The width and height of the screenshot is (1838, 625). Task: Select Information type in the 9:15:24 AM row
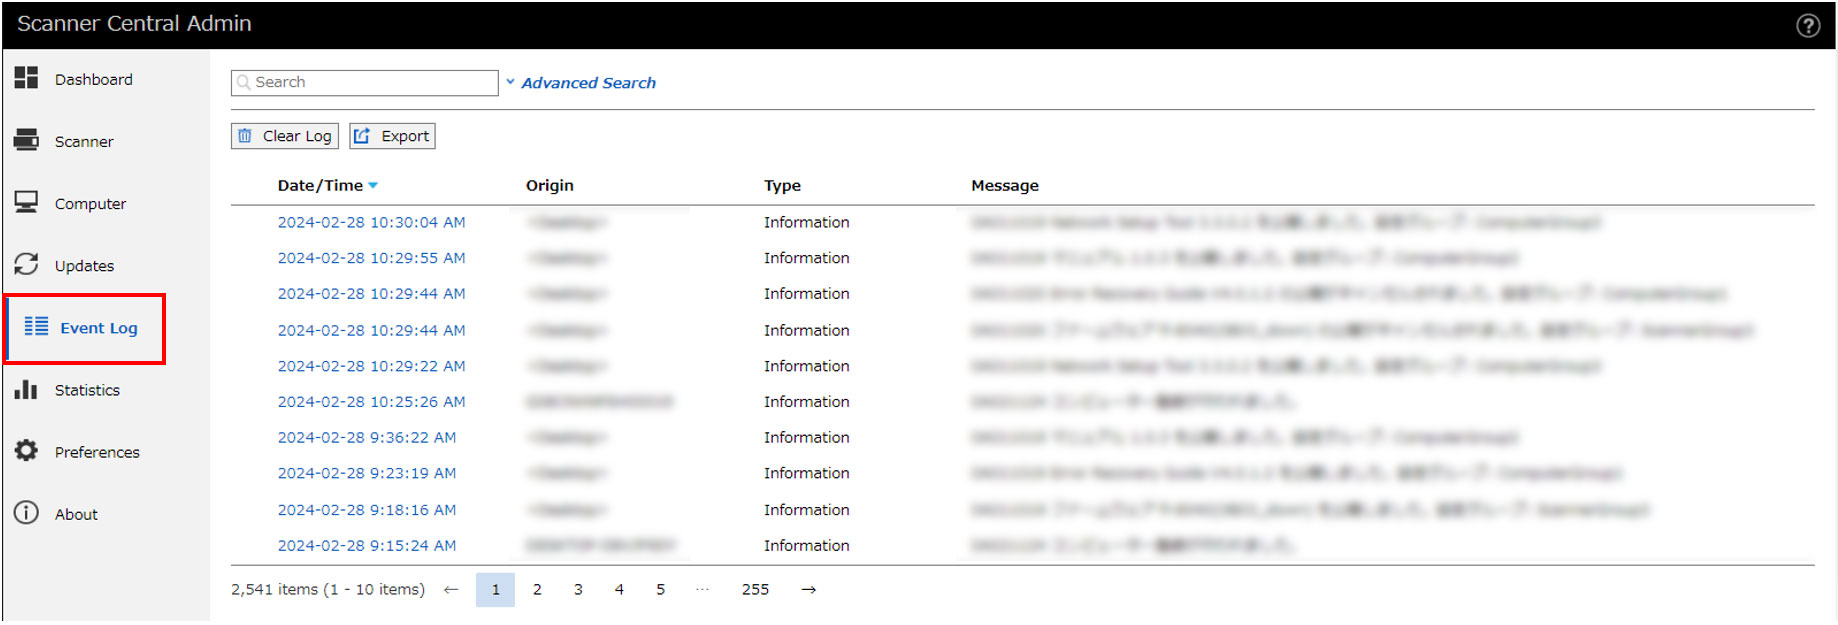(x=807, y=546)
